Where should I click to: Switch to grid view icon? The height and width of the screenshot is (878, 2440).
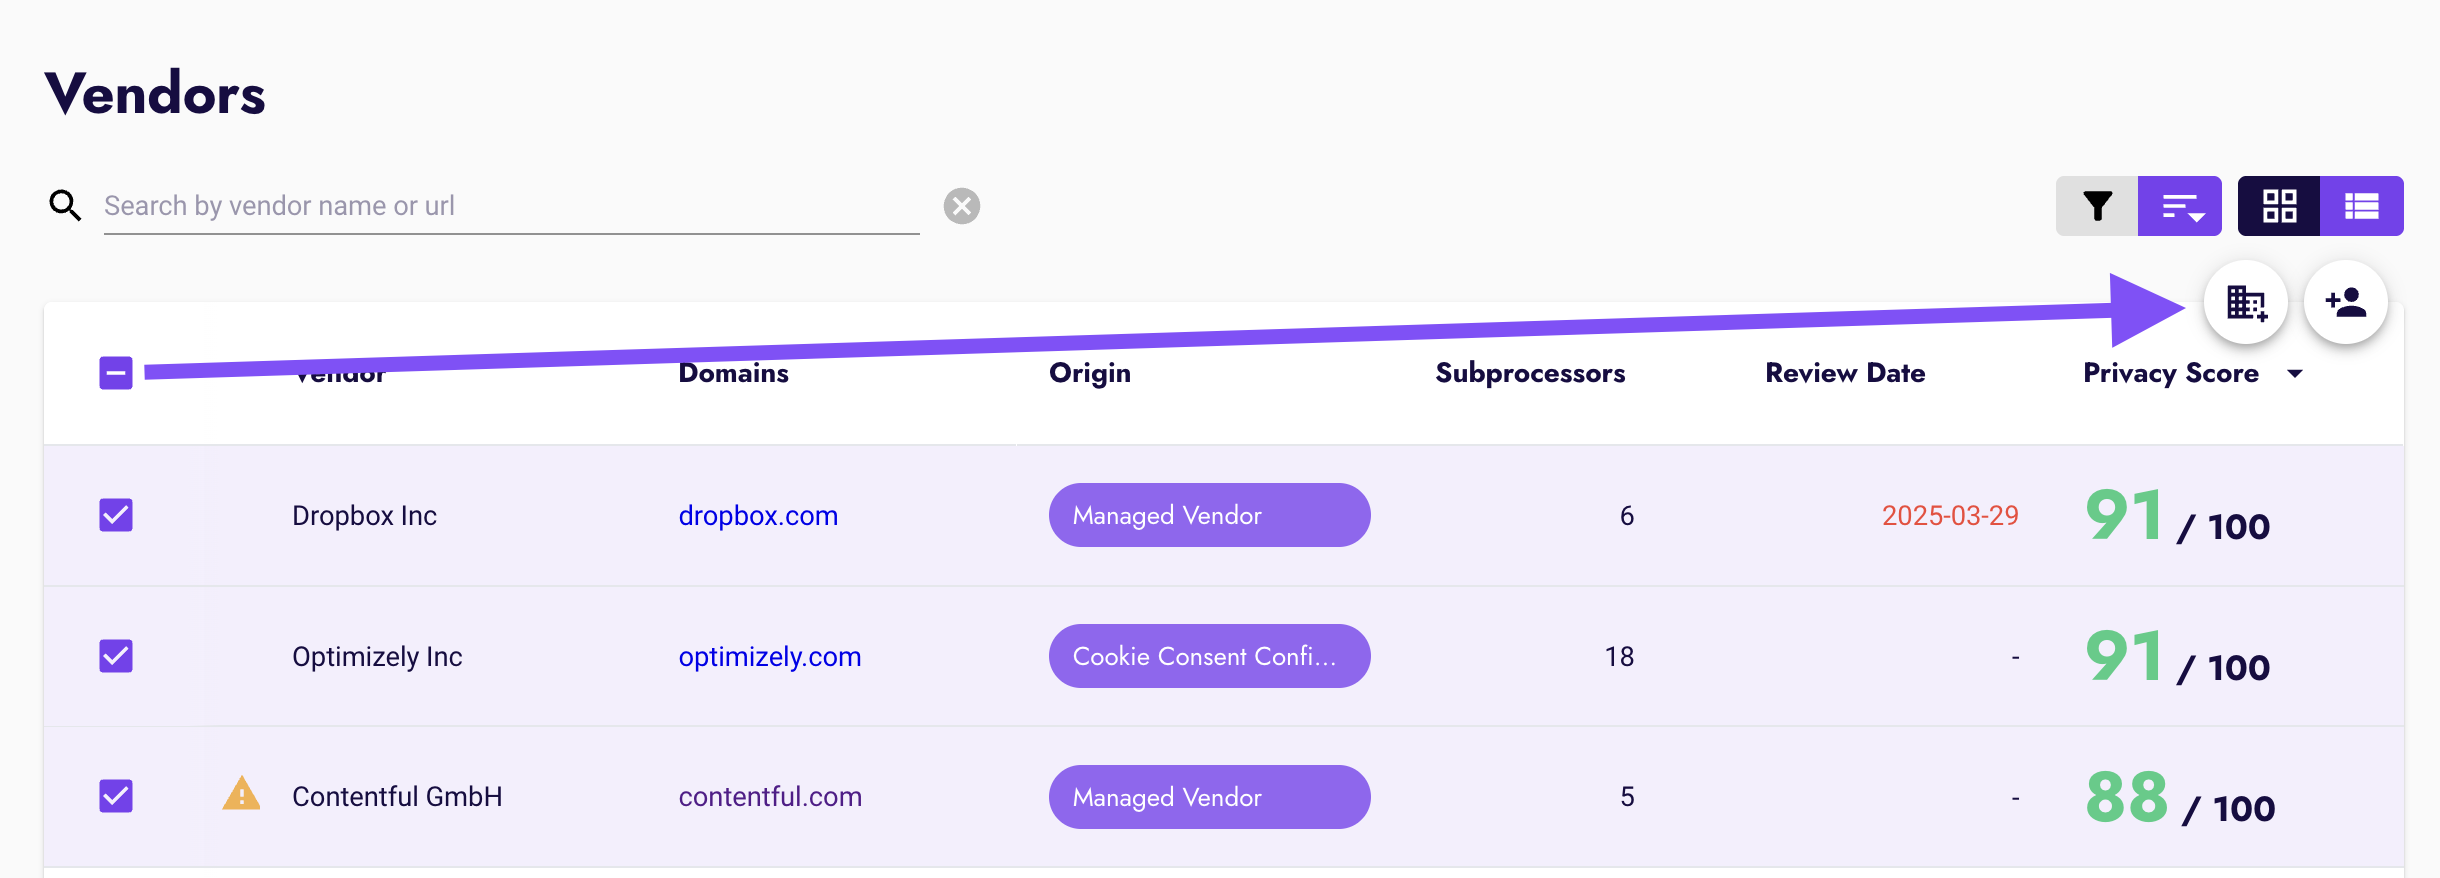coord(2279,206)
